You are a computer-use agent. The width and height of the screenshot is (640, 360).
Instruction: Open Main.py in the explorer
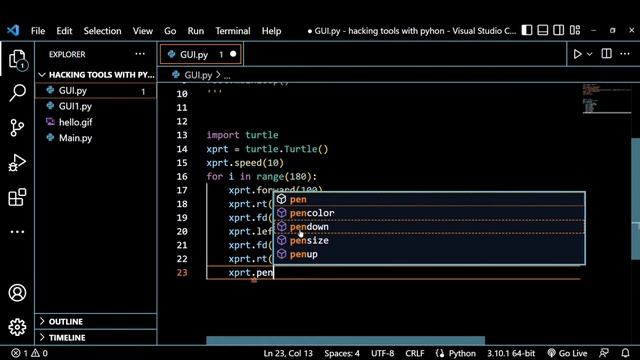(x=97, y=138)
